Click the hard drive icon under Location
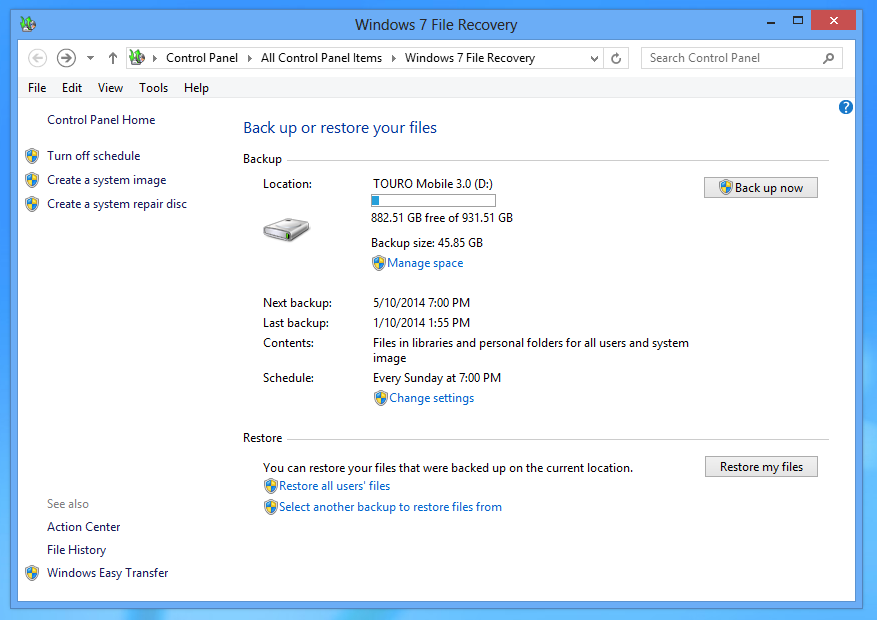877x620 pixels. click(286, 229)
